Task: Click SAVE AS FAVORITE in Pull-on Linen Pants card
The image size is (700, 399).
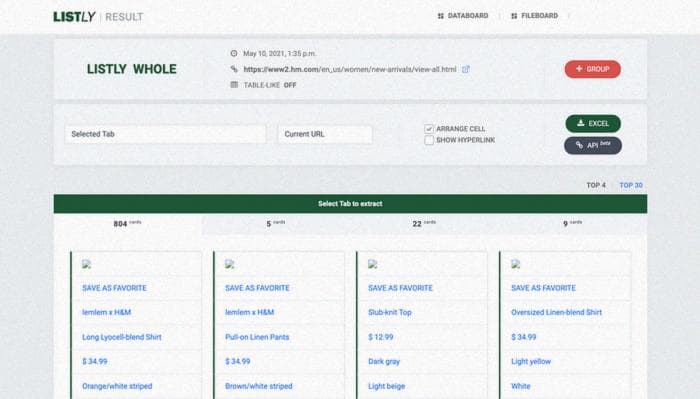Action: (257, 288)
